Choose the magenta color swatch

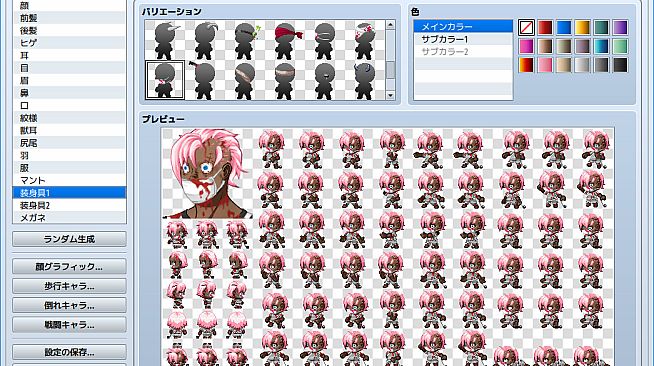pyautogui.click(x=526, y=46)
